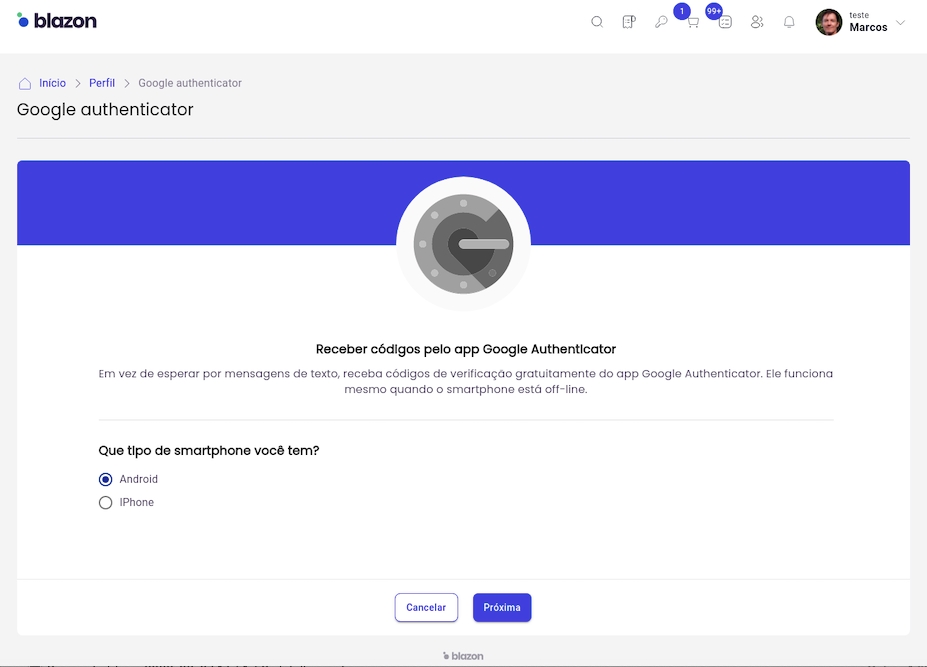Click the search magnifier icon
This screenshot has height=667, width=927.
(x=597, y=22)
